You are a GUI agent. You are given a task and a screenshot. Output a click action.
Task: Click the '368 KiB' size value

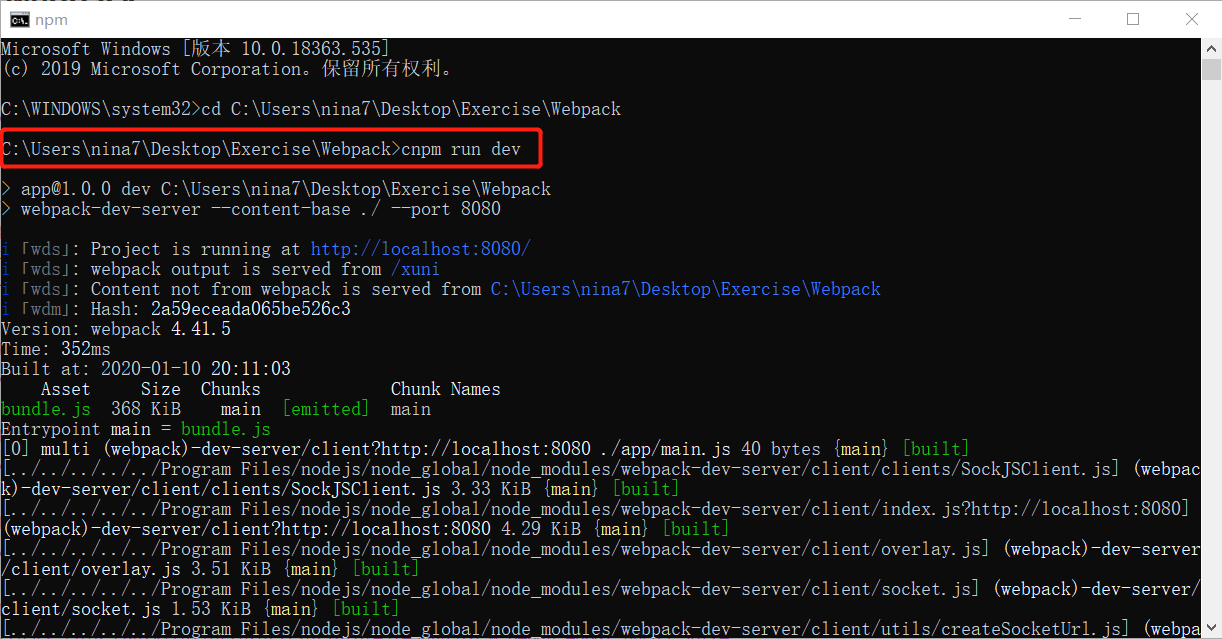coord(146,409)
